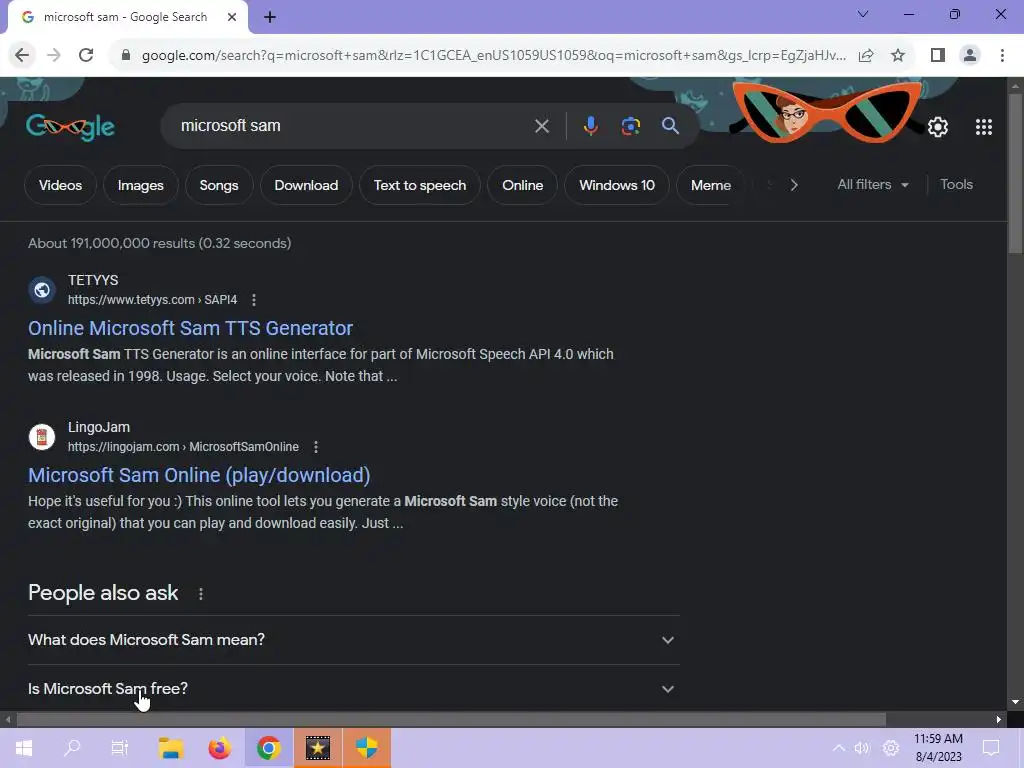Search by image with the Google Lens icon
Viewport: 1024px width, 768px height.
coord(630,125)
